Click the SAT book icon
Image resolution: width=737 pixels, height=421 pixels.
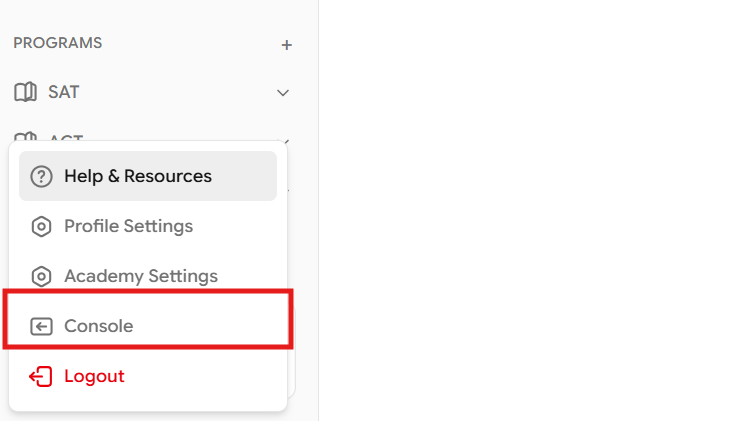click(25, 92)
